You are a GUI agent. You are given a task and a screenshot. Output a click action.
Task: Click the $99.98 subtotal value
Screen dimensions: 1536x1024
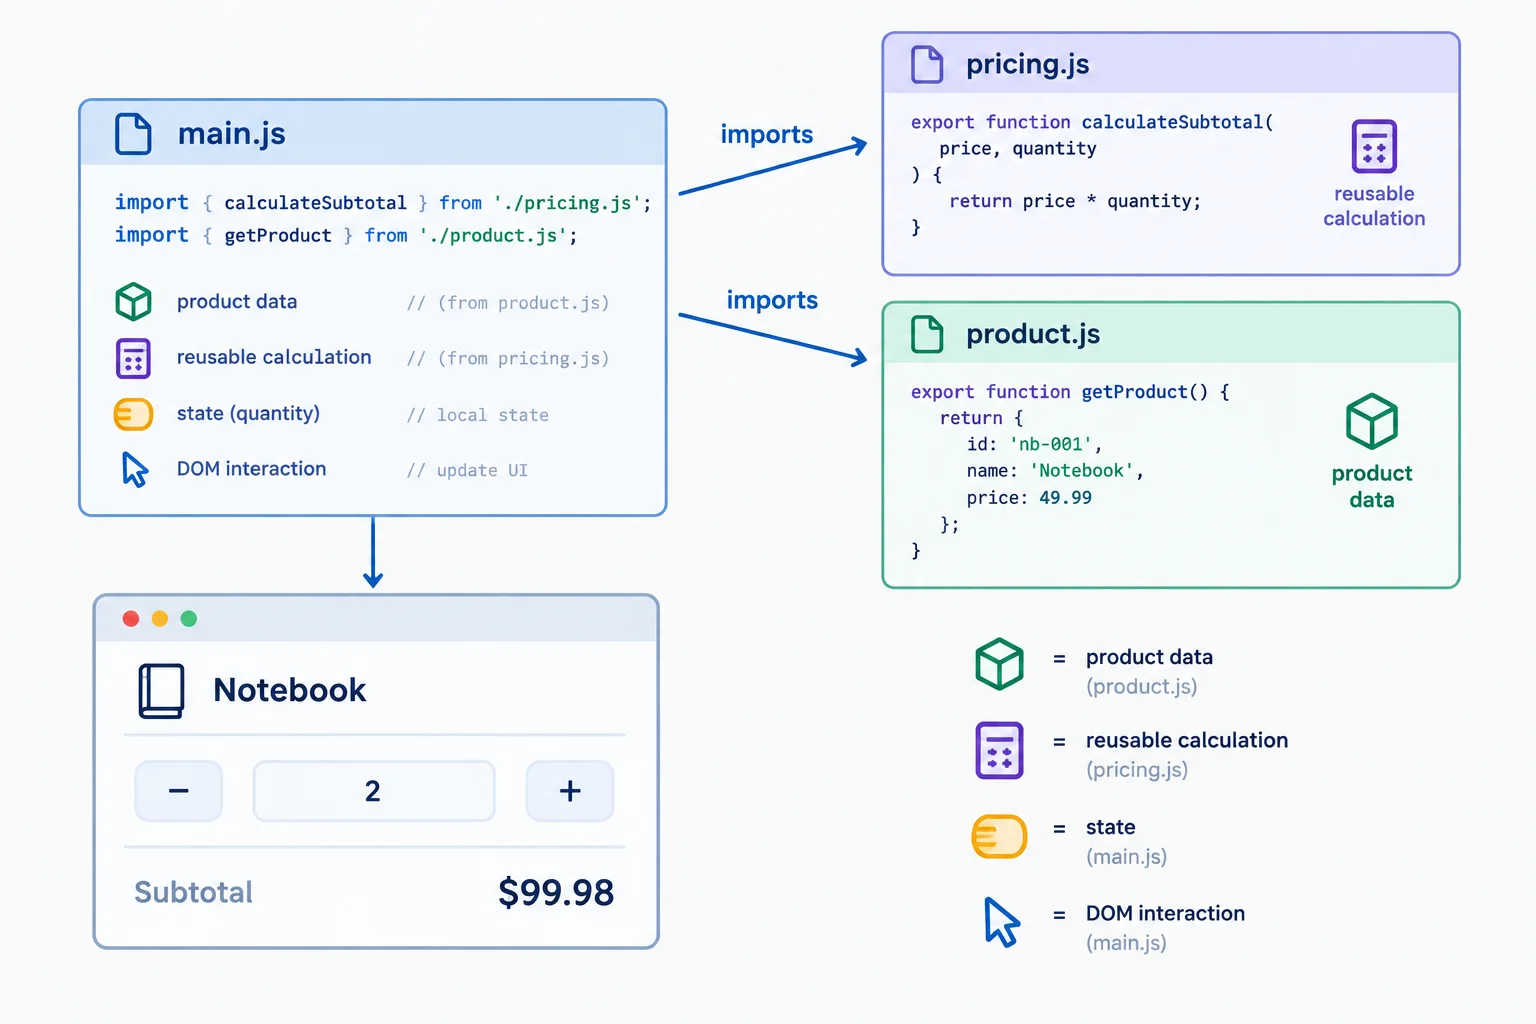click(x=556, y=892)
